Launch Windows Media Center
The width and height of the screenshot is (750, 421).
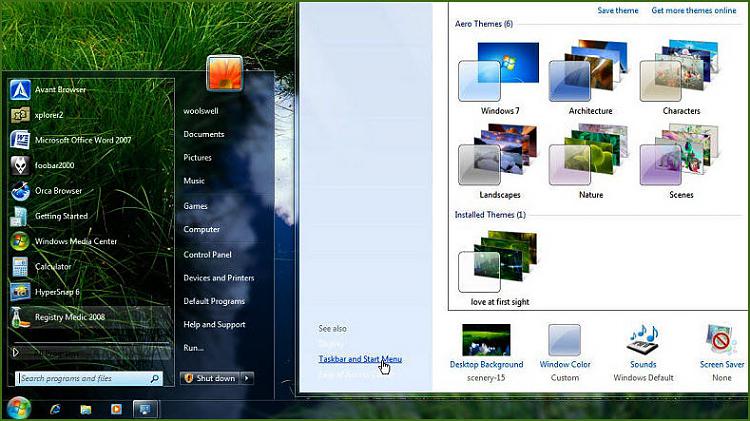(x=91, y=242)
